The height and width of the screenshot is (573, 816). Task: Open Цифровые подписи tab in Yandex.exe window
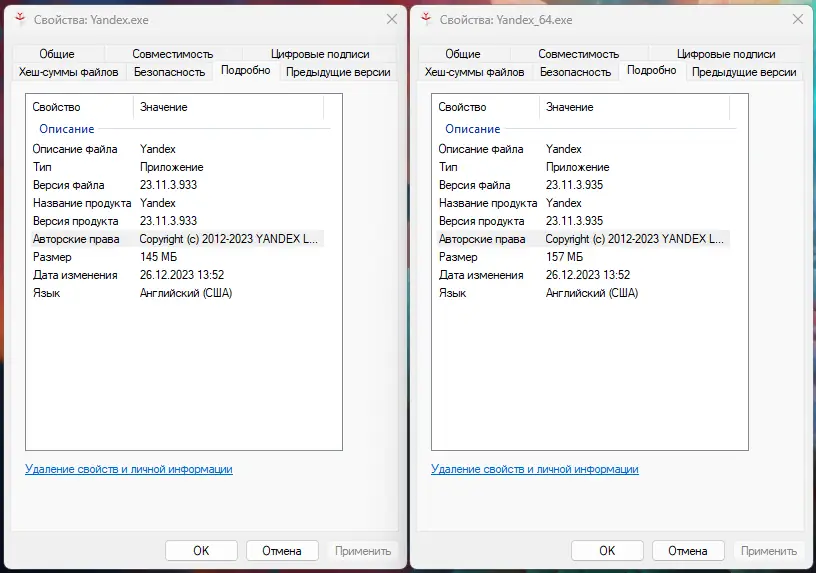[x=320, y=54]
